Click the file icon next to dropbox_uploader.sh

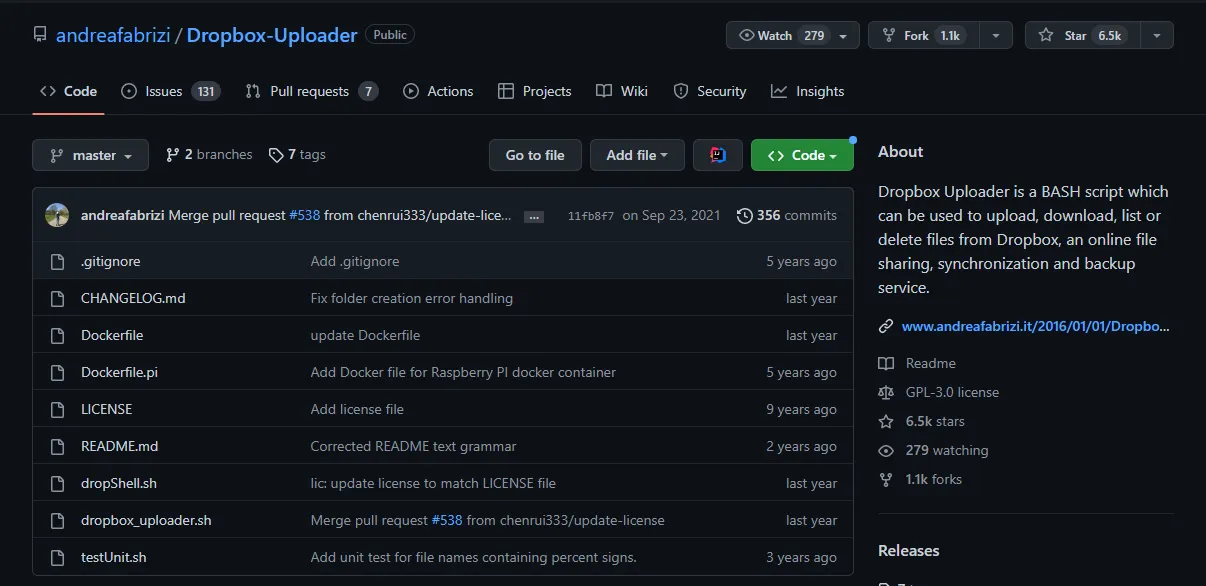click(x=57, y=520)
